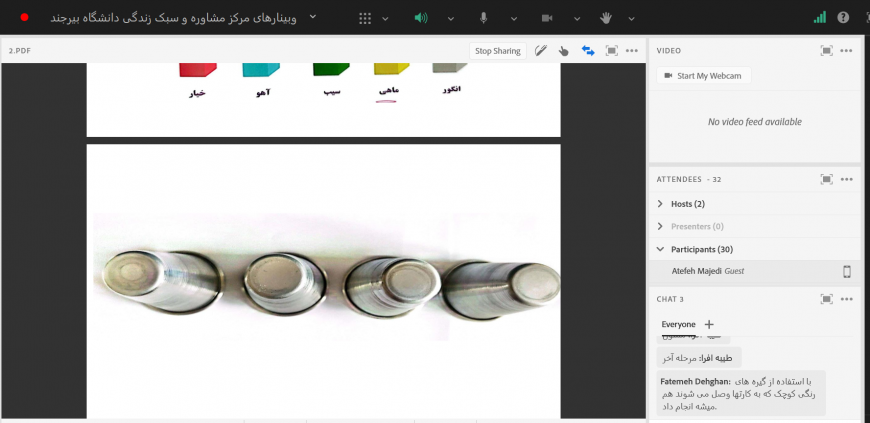Screen dimensions: 870x423
Task: Open Video pod options three-dot menu
Action: point(846,51)
